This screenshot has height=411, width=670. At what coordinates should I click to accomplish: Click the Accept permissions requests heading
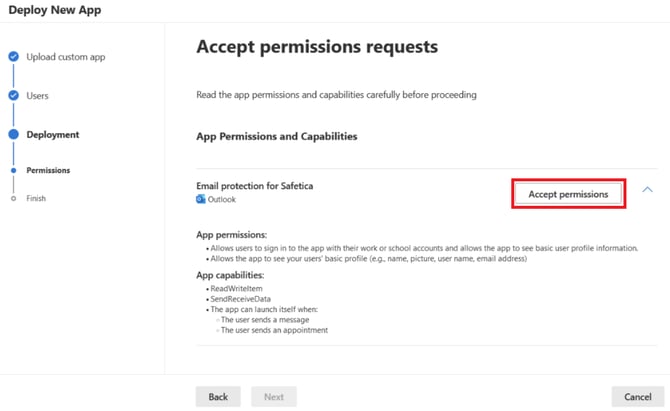(x=316, y=47)
